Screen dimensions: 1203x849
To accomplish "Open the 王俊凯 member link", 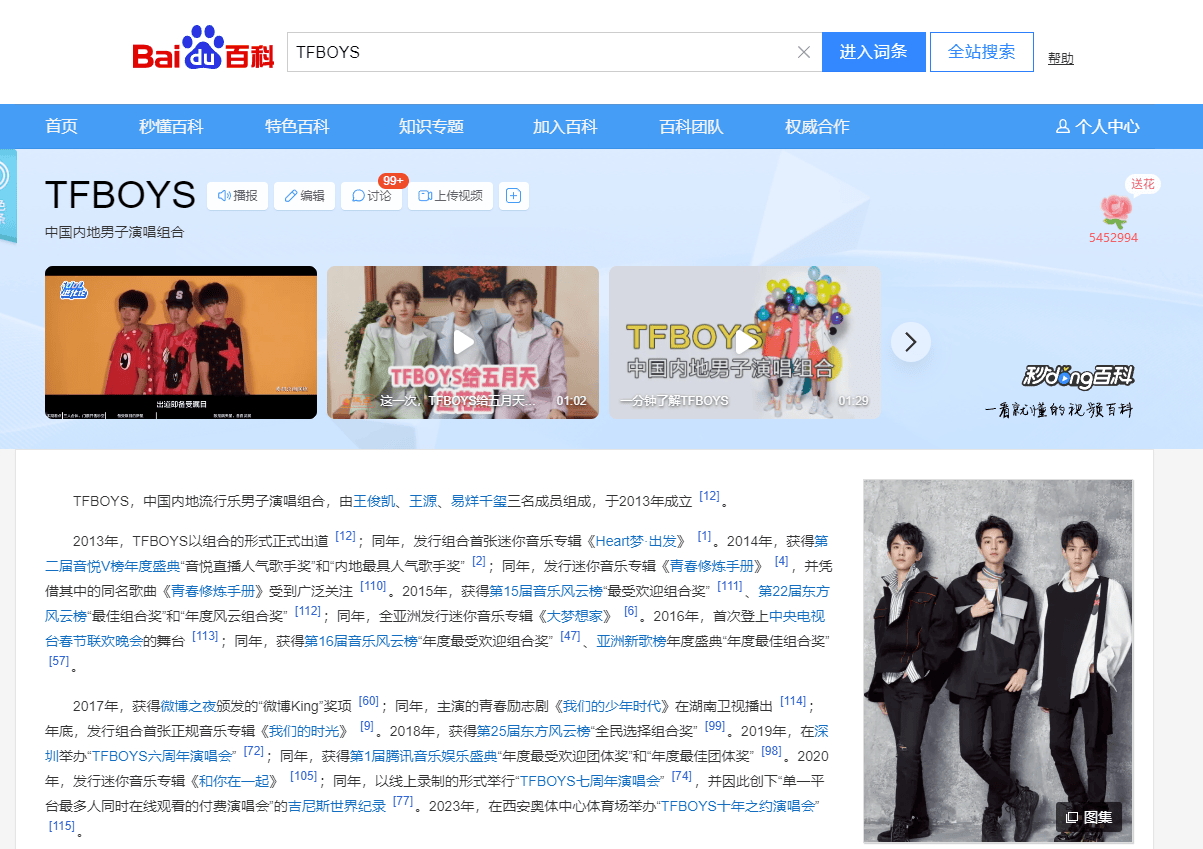I will point(373,501).
